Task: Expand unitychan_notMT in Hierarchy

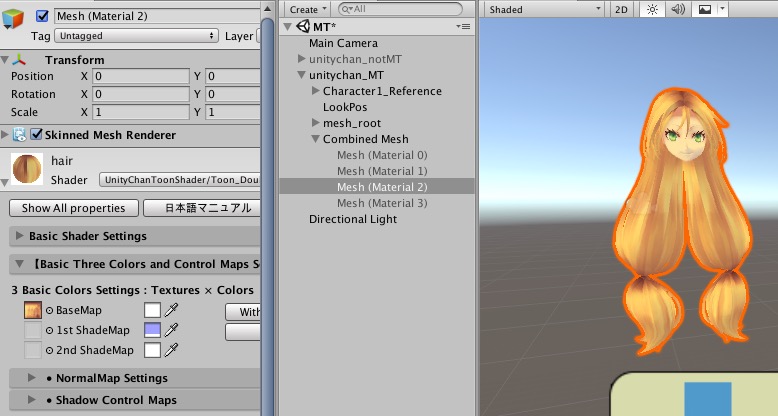Action: (x=301, y=59)
